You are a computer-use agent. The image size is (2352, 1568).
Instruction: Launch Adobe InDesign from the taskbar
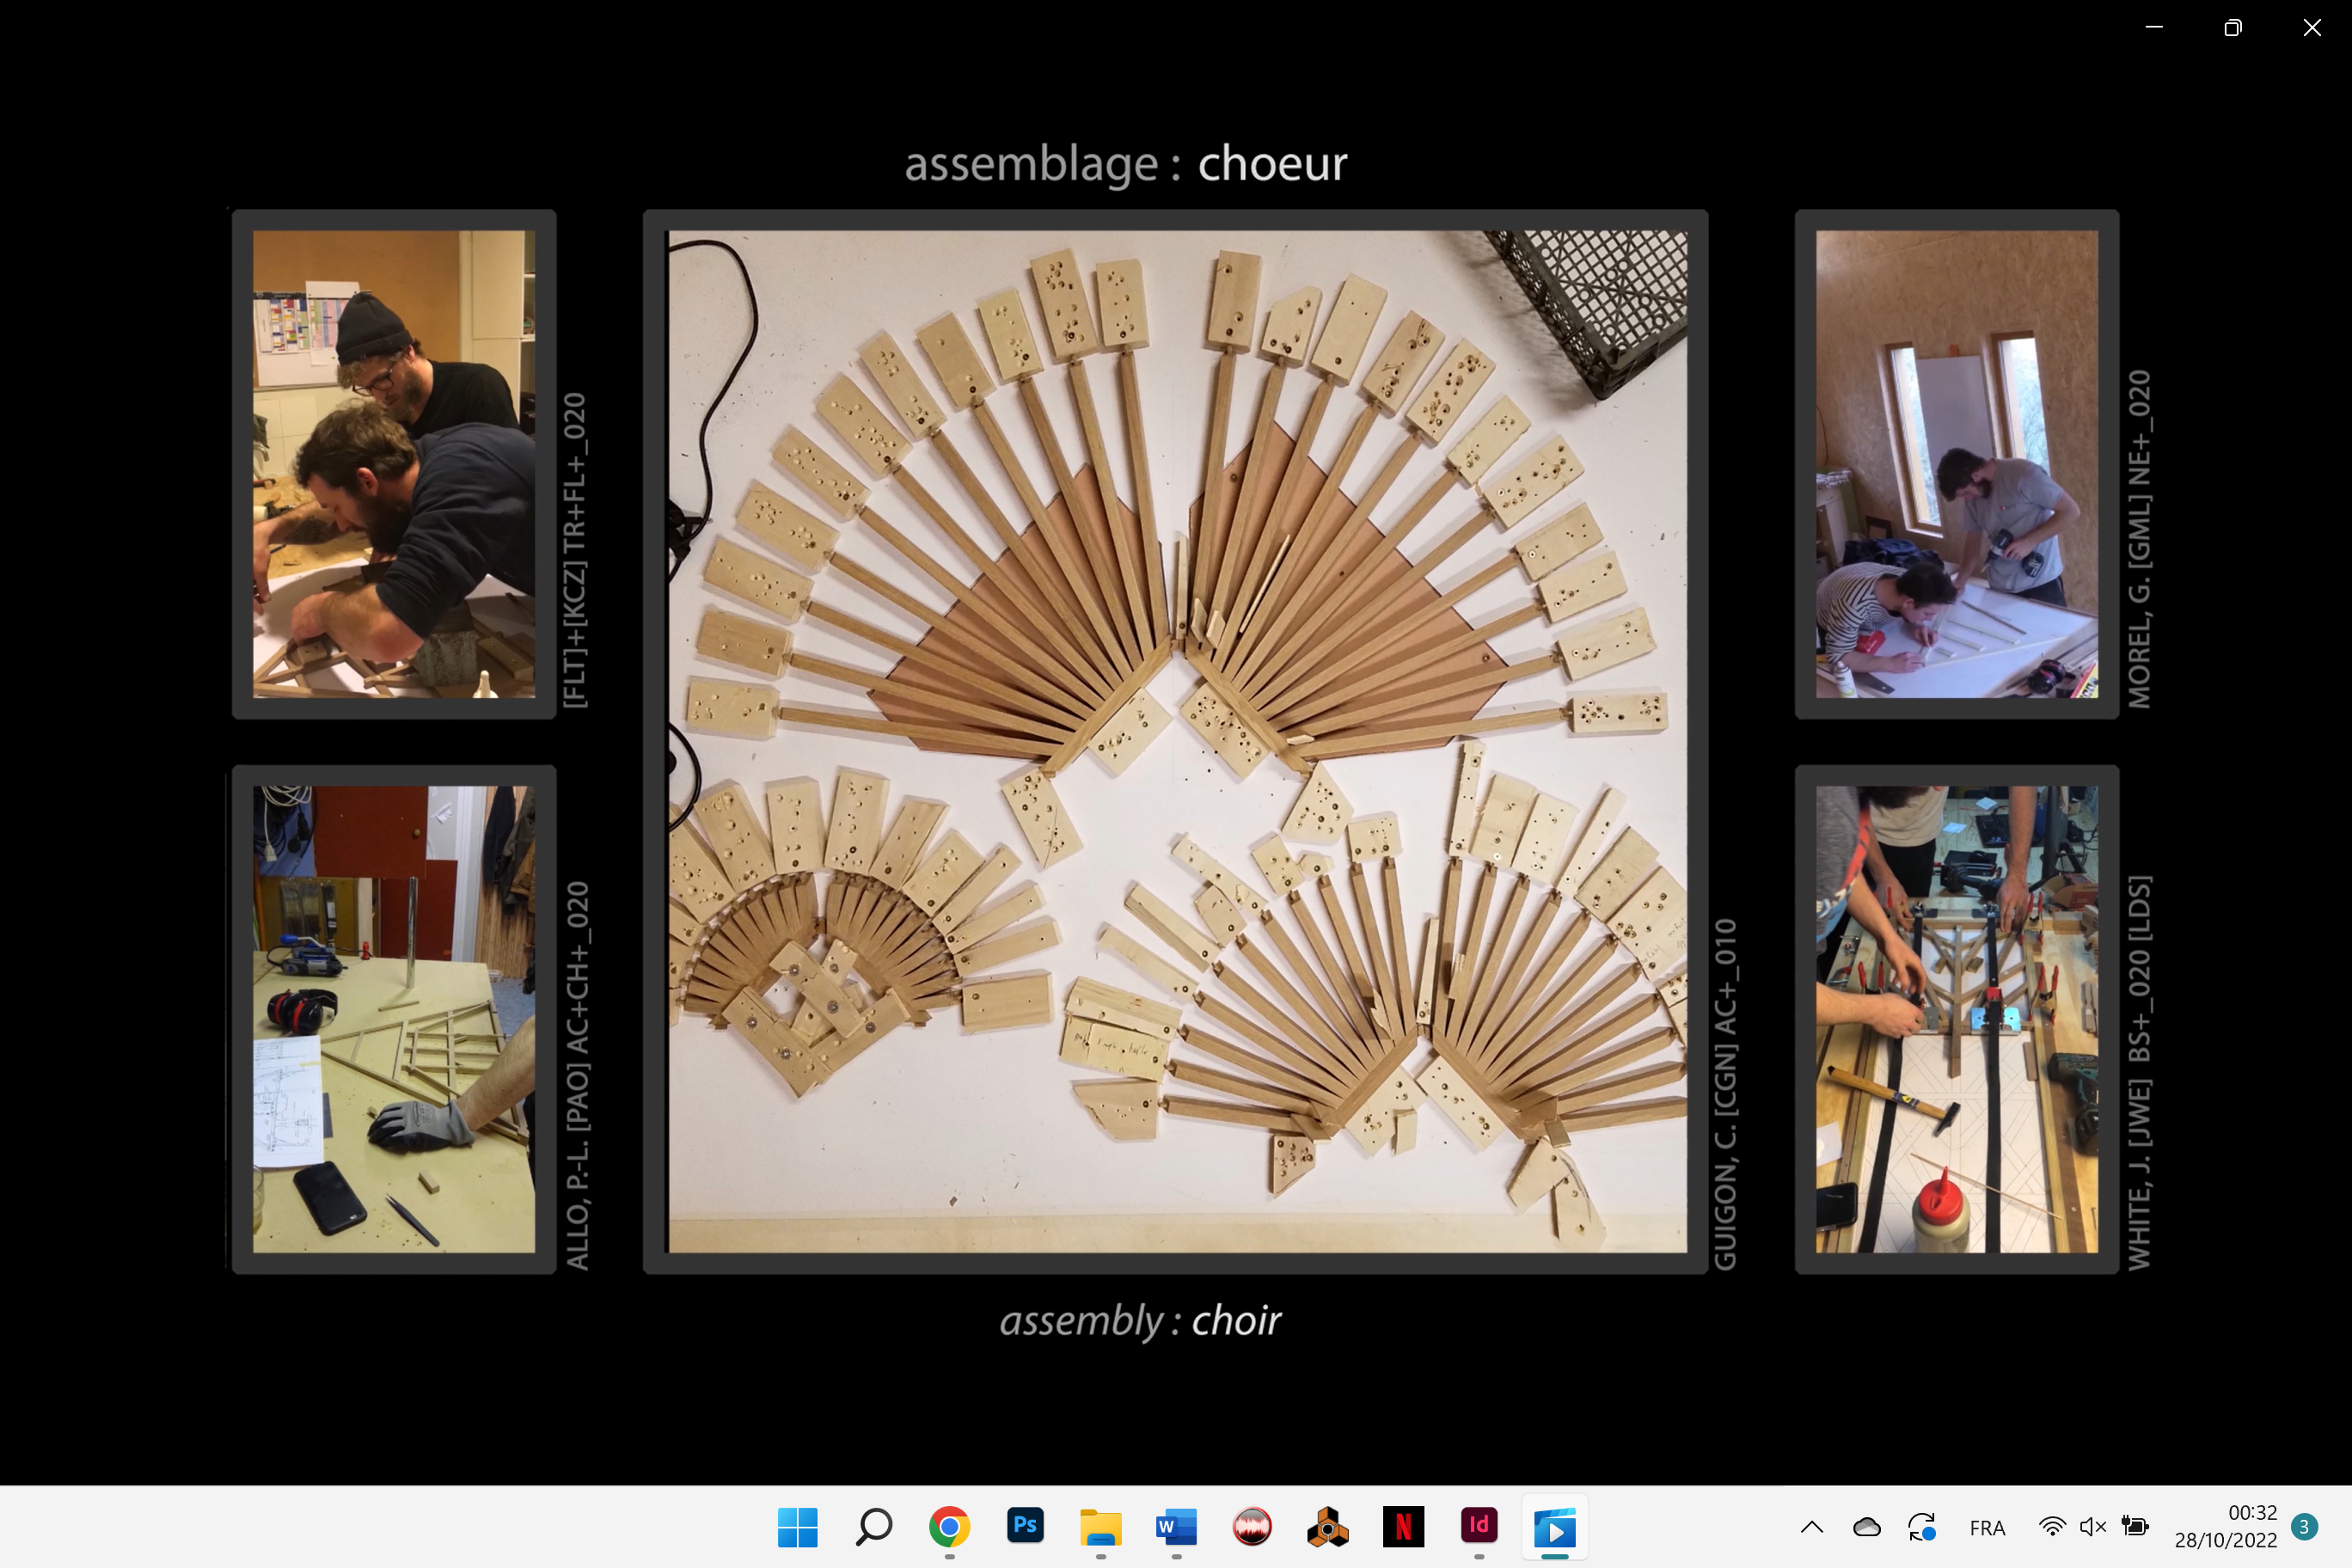[1479, 1526]
